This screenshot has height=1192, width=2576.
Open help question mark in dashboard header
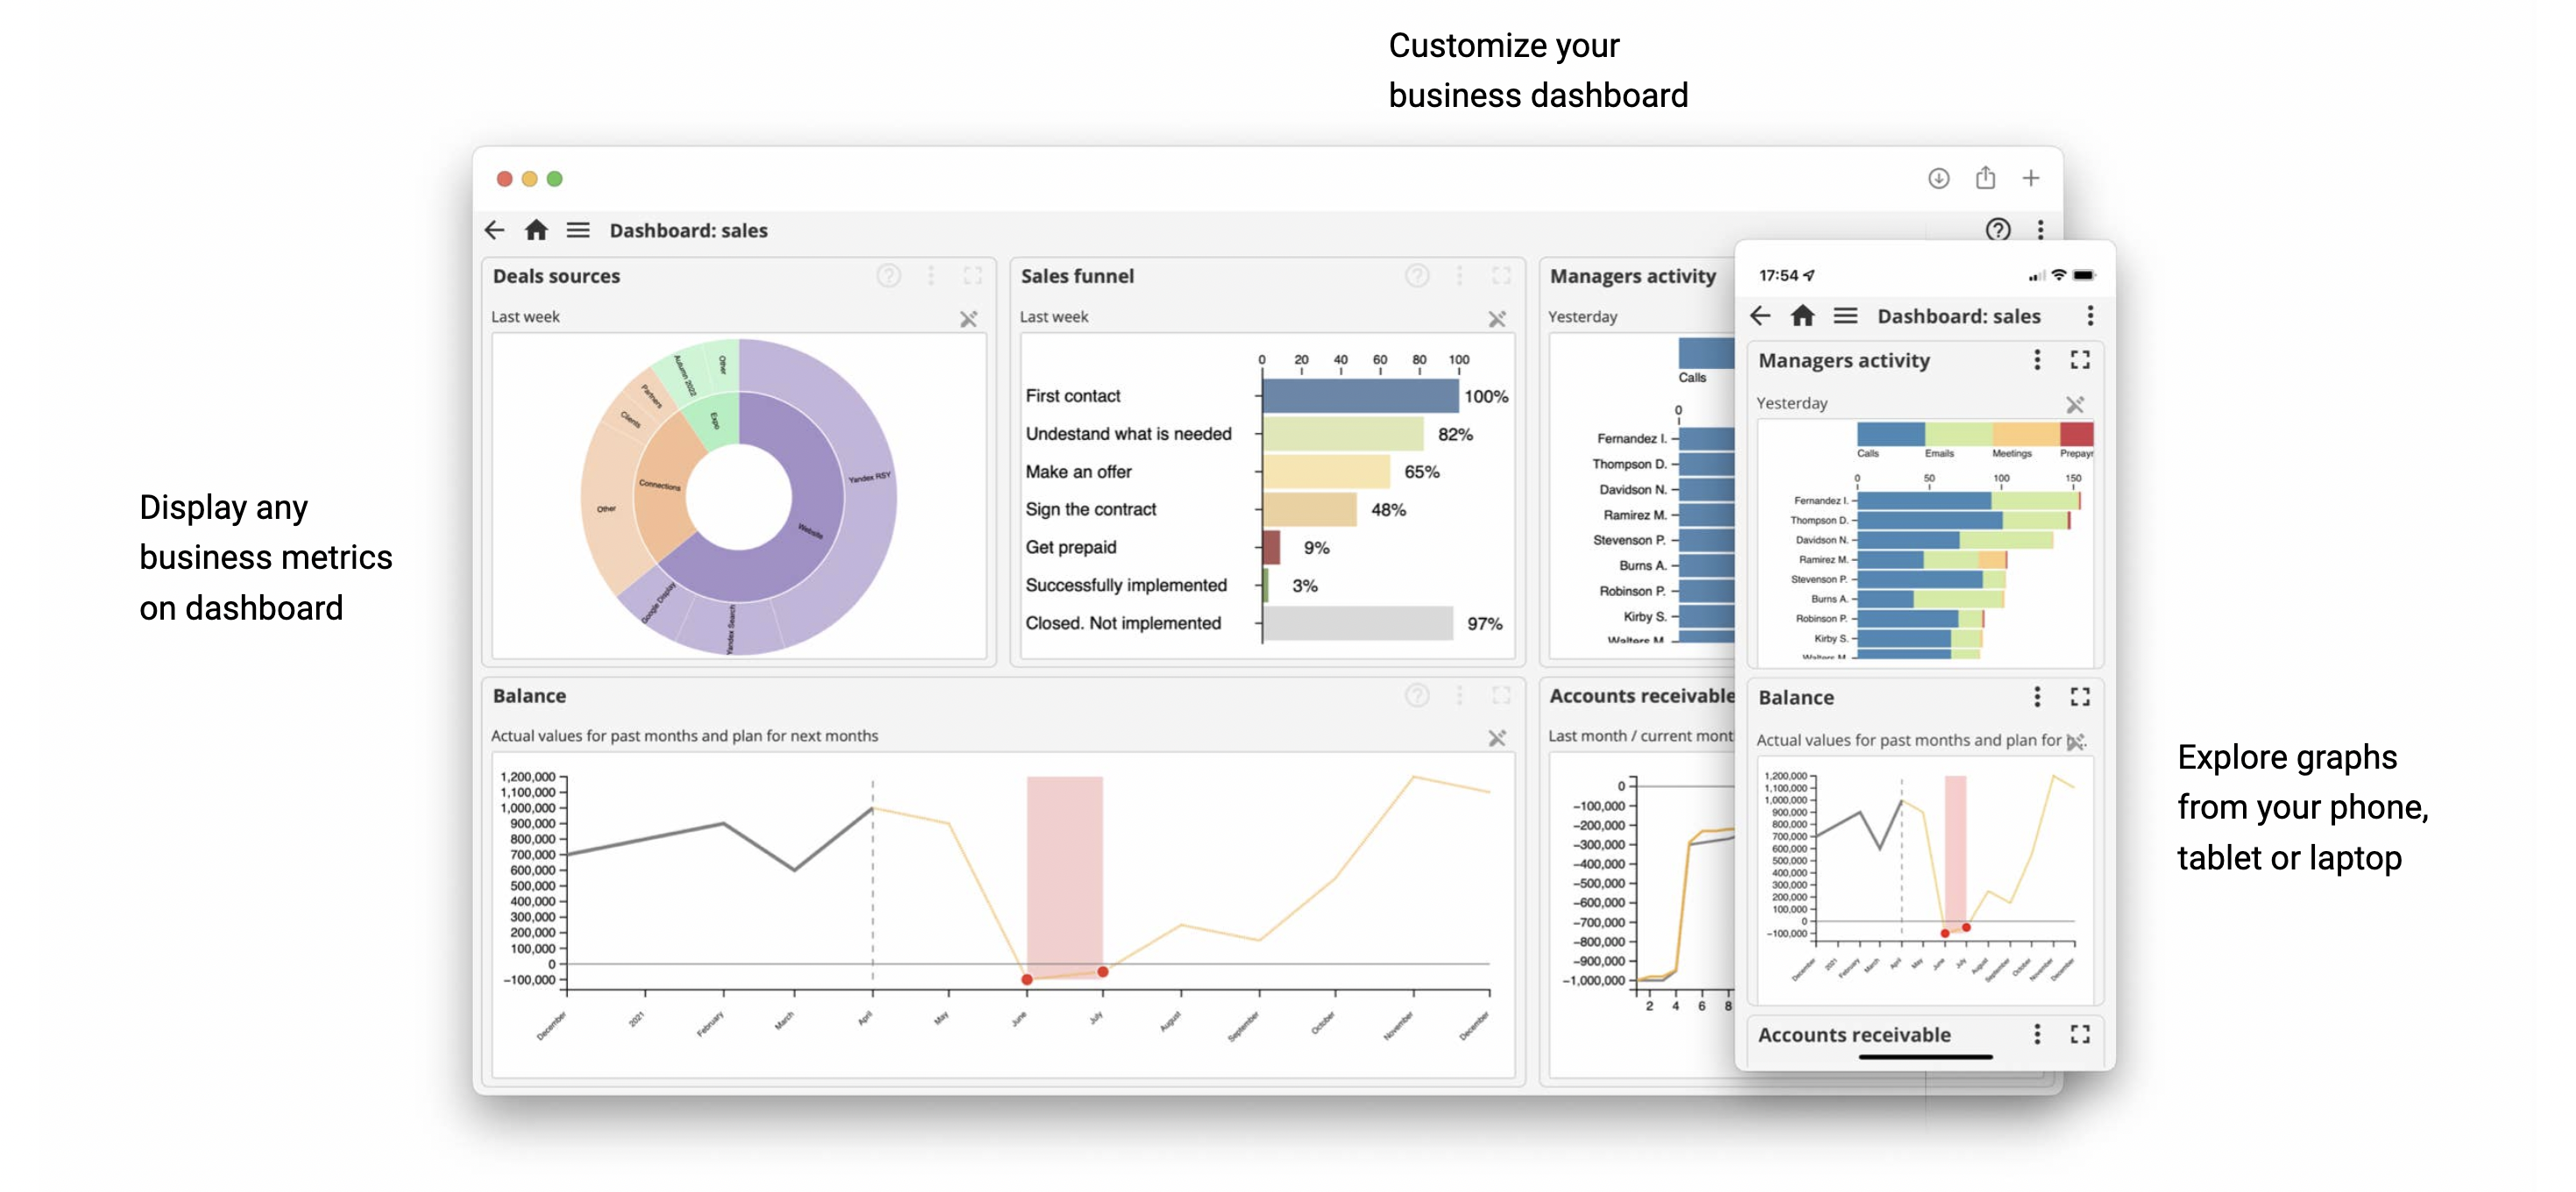1997,230
